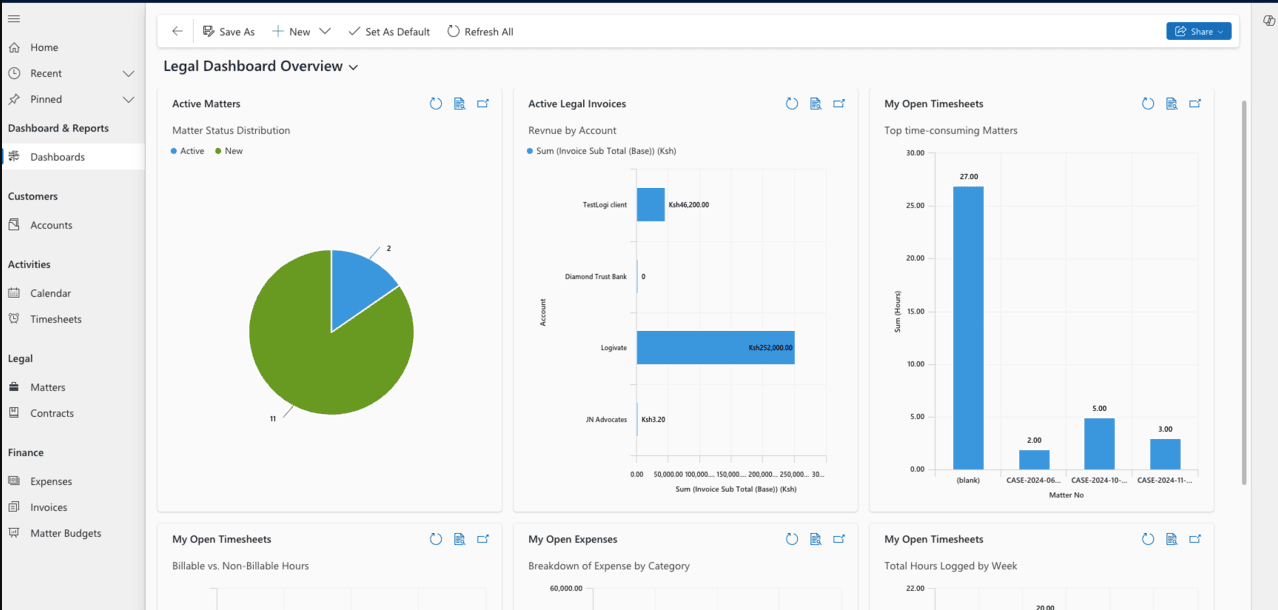1278x610 pixels.
Task: View records for Top time-consuming Matters
Action: tap(1171, 104)
